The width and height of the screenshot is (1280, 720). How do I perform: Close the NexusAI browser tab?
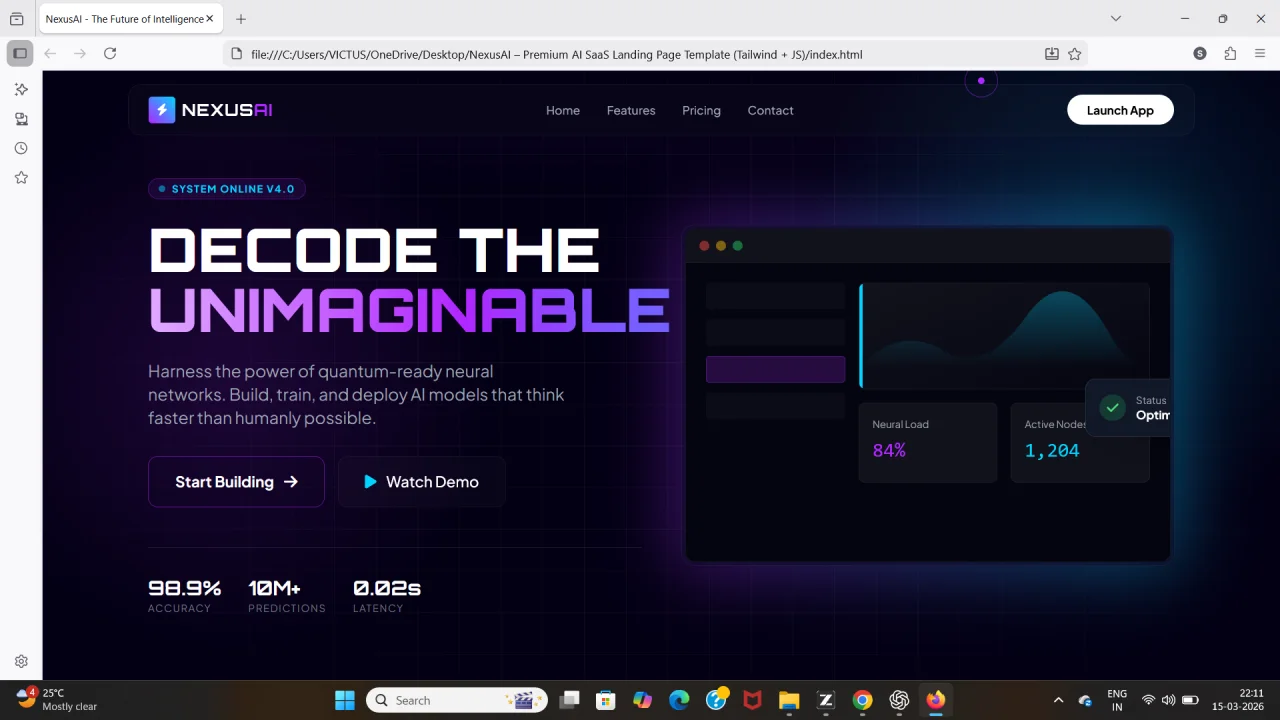tap(209, 18)
